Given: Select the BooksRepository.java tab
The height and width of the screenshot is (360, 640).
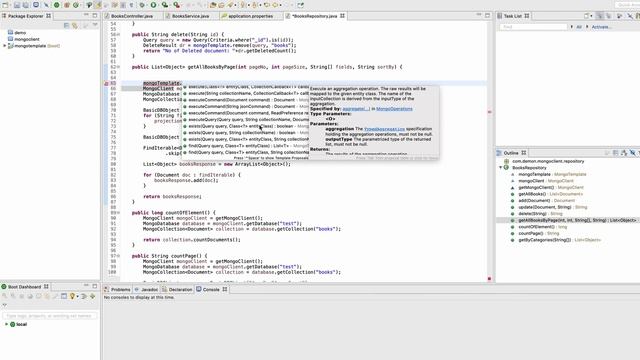Looking at the screenshot, I should (314, 16).
